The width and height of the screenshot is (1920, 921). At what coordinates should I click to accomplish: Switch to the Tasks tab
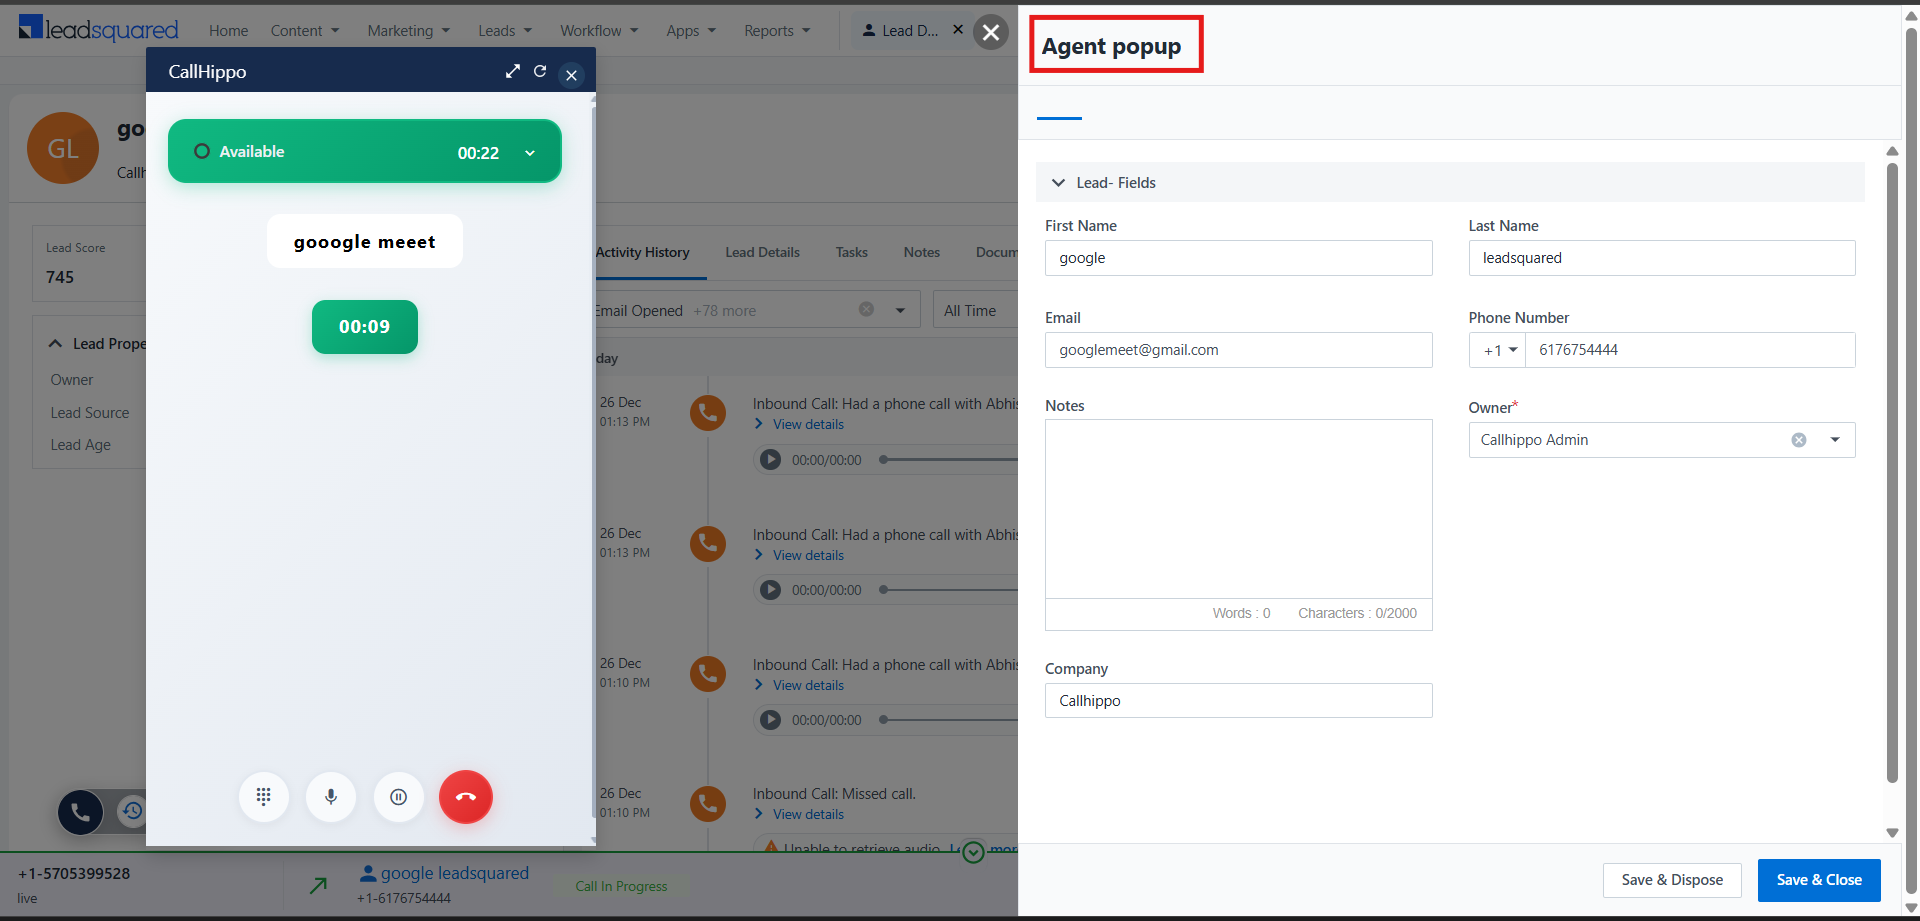852,253
